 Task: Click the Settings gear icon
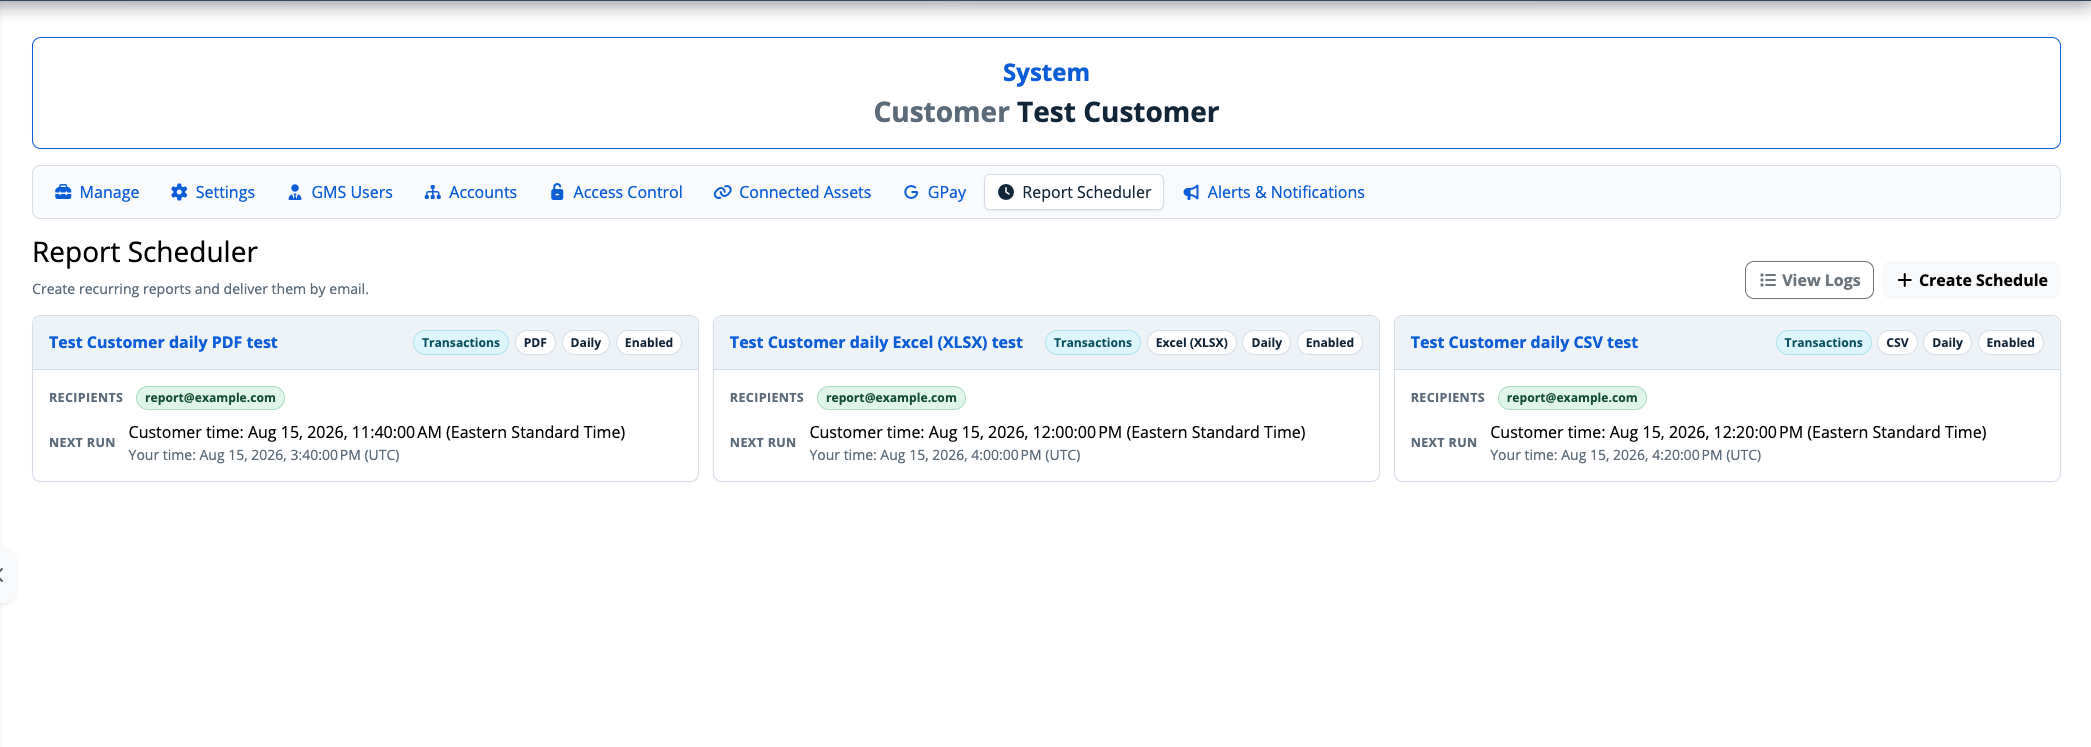click(x=179, y=192)
